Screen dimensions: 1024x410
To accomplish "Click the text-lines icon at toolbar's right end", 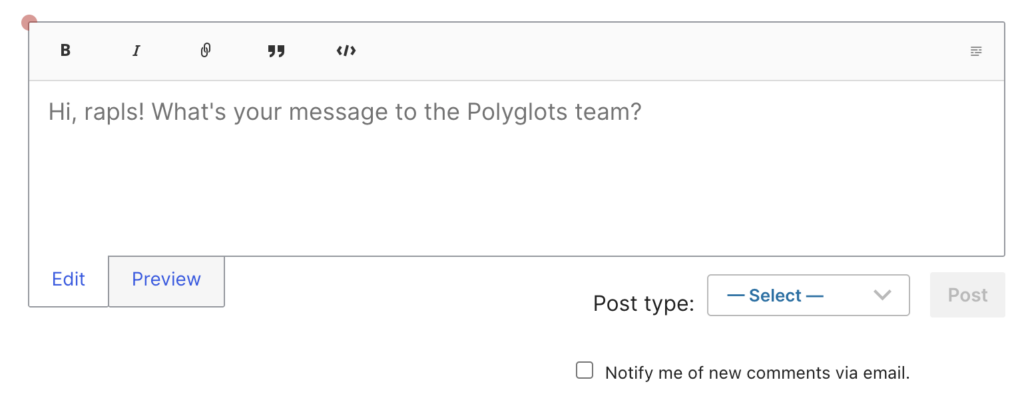I will click(976, 51).
